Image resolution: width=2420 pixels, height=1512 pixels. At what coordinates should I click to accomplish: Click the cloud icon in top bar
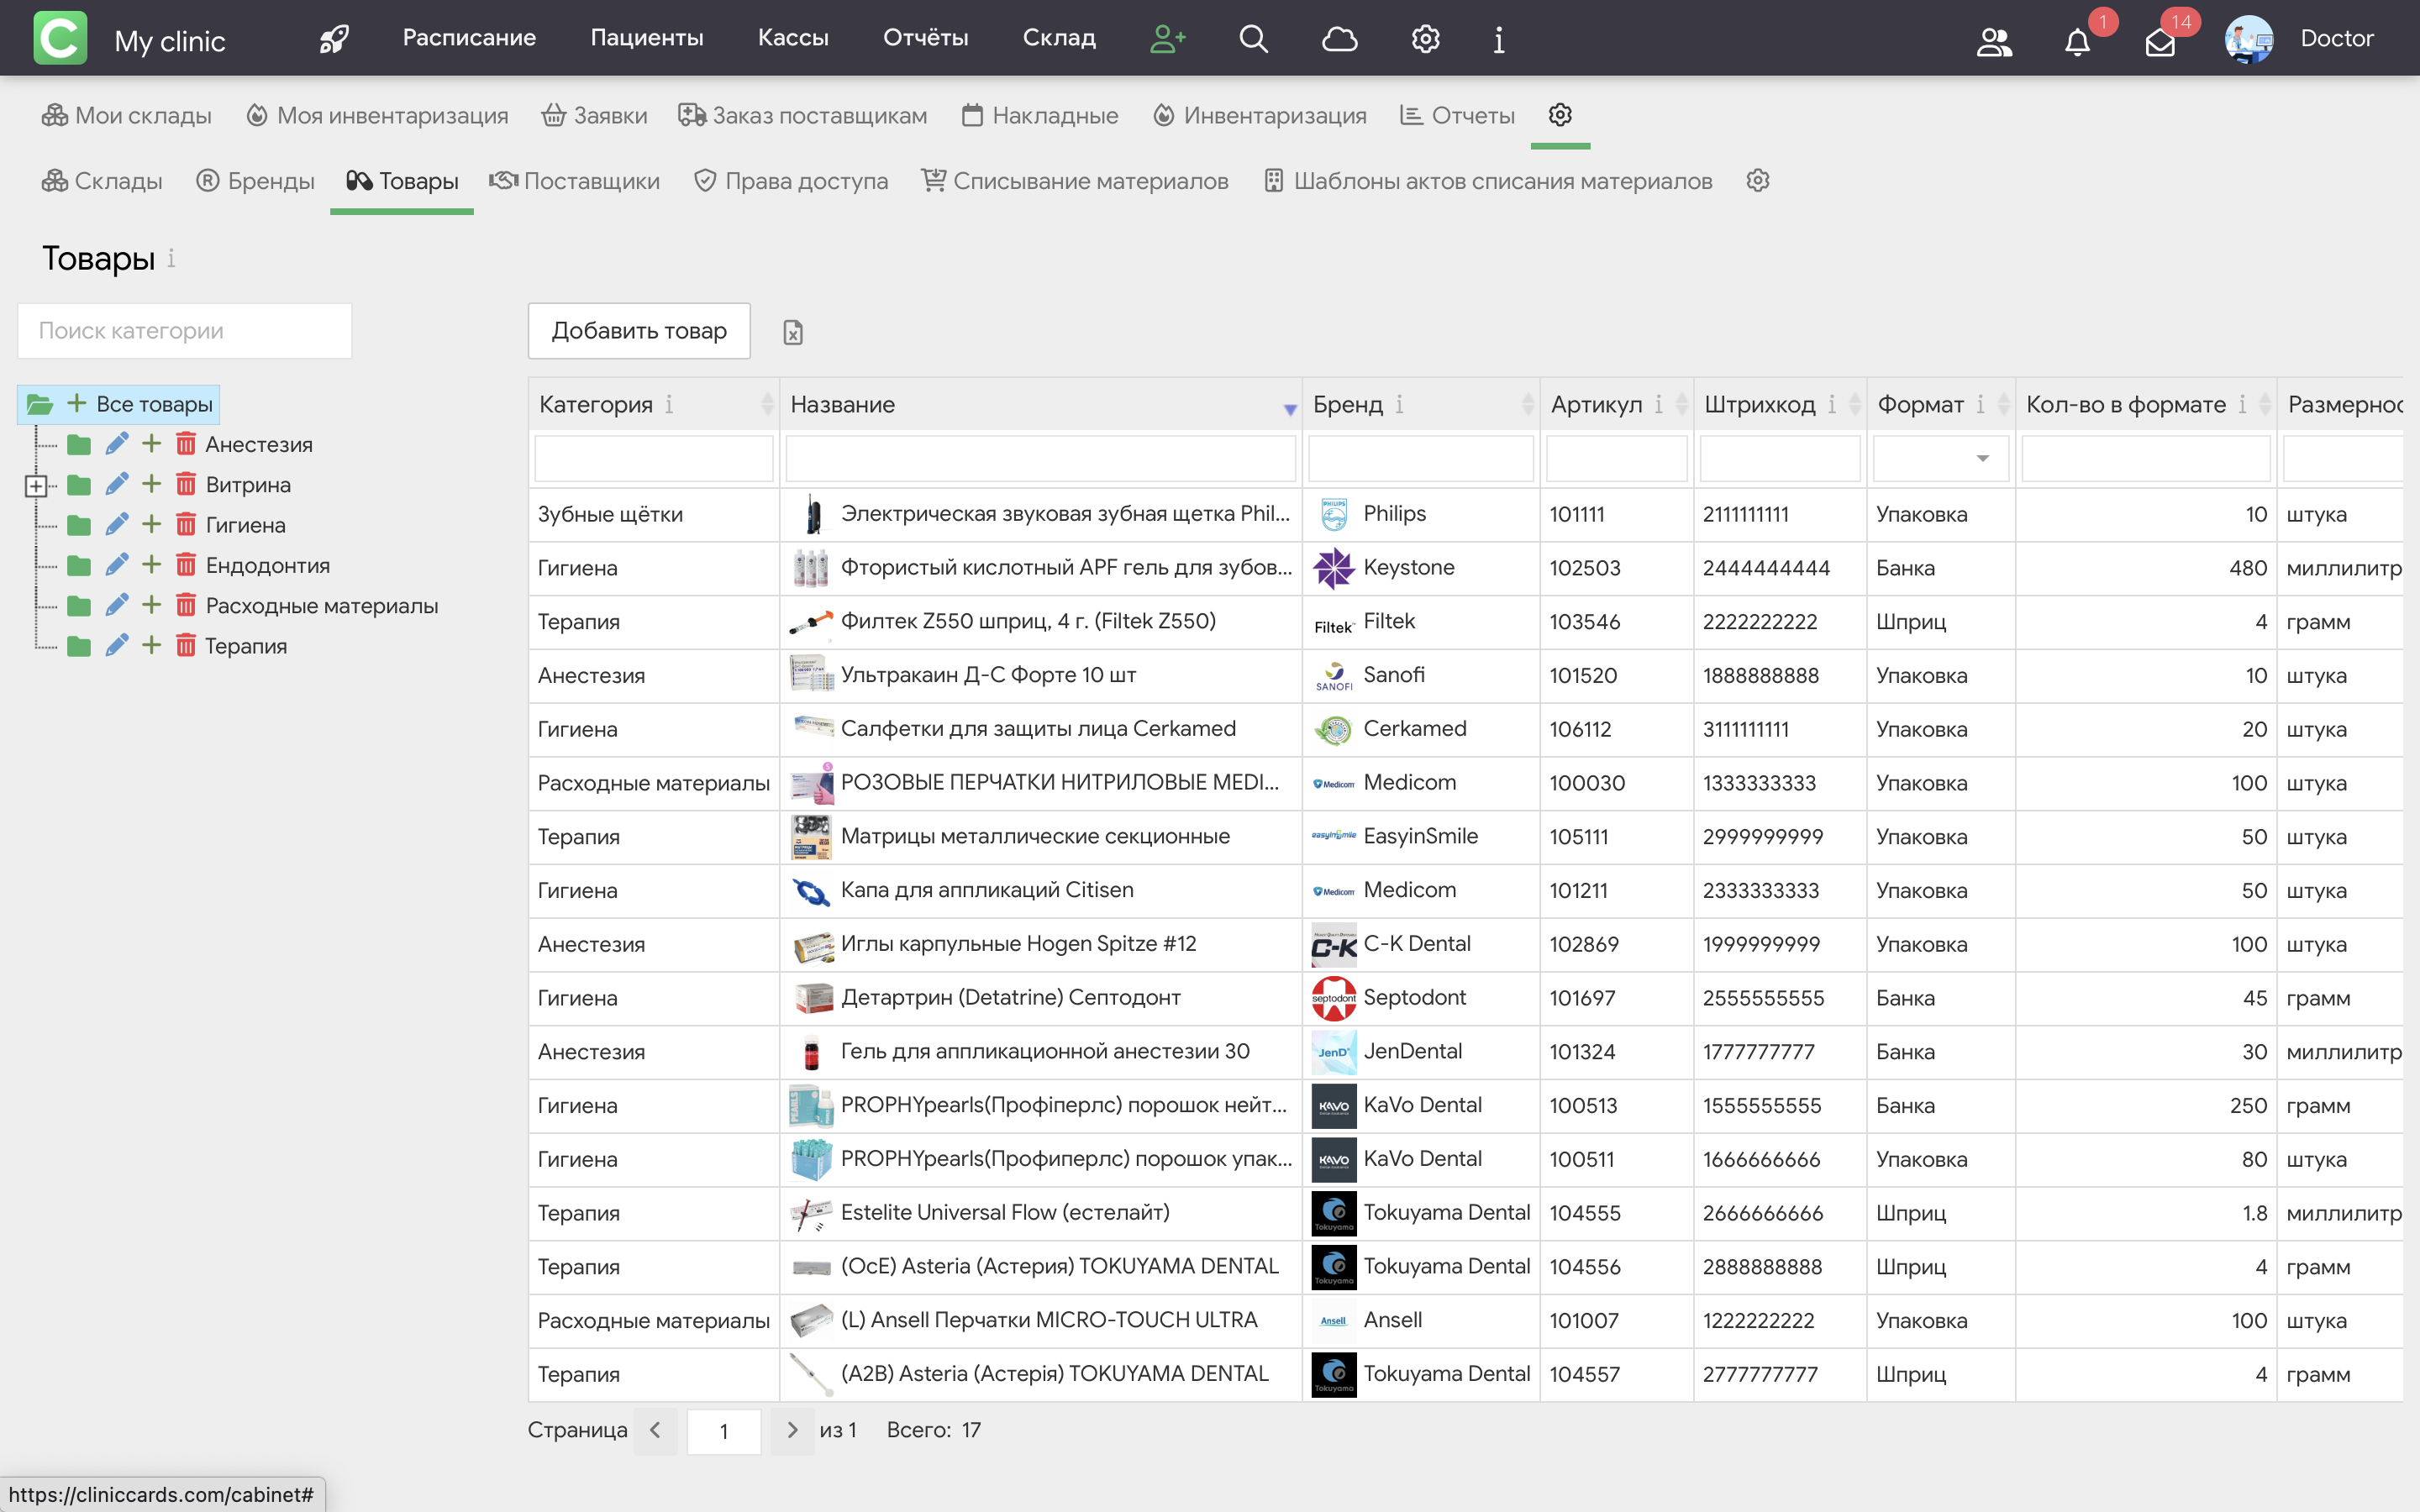pos(1339,39)
